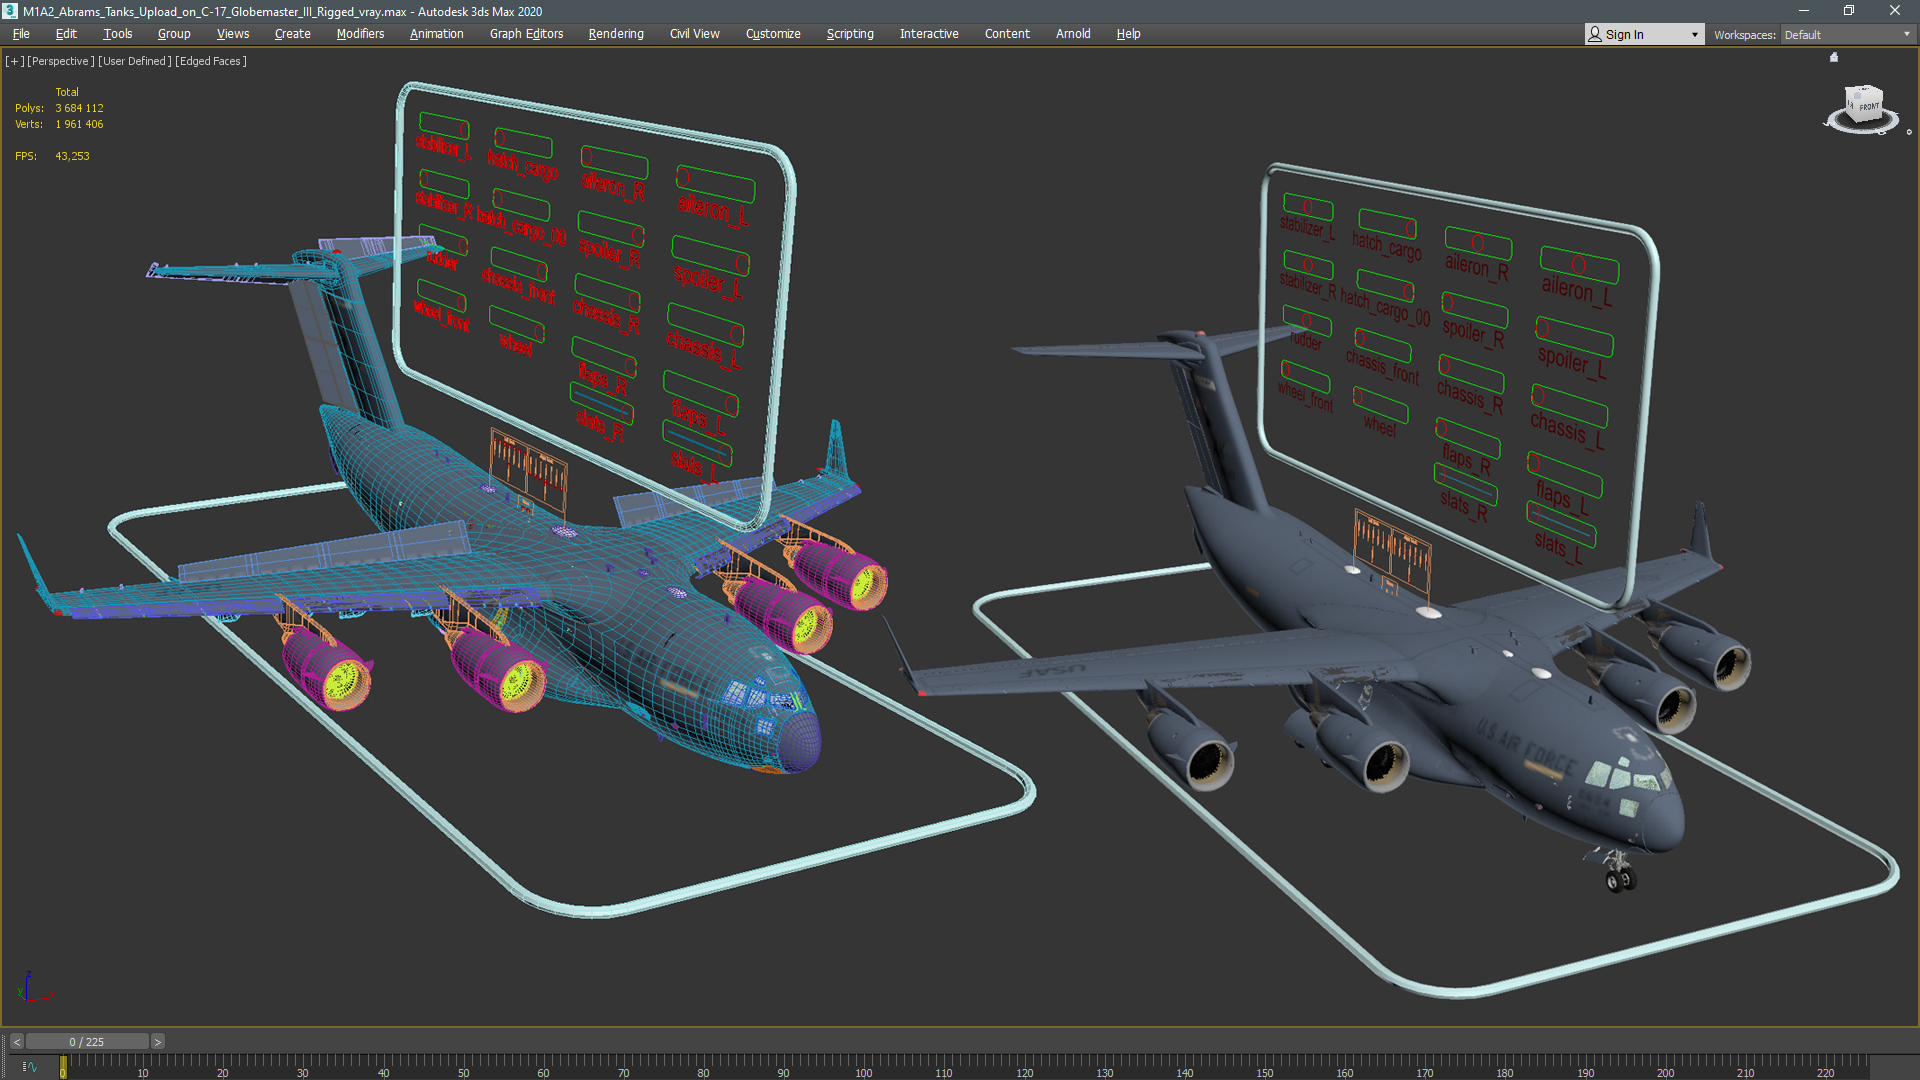Click the ViewCube home icon
This screenshot has width=1920, height=1080.
click(x=1834, y=57)
